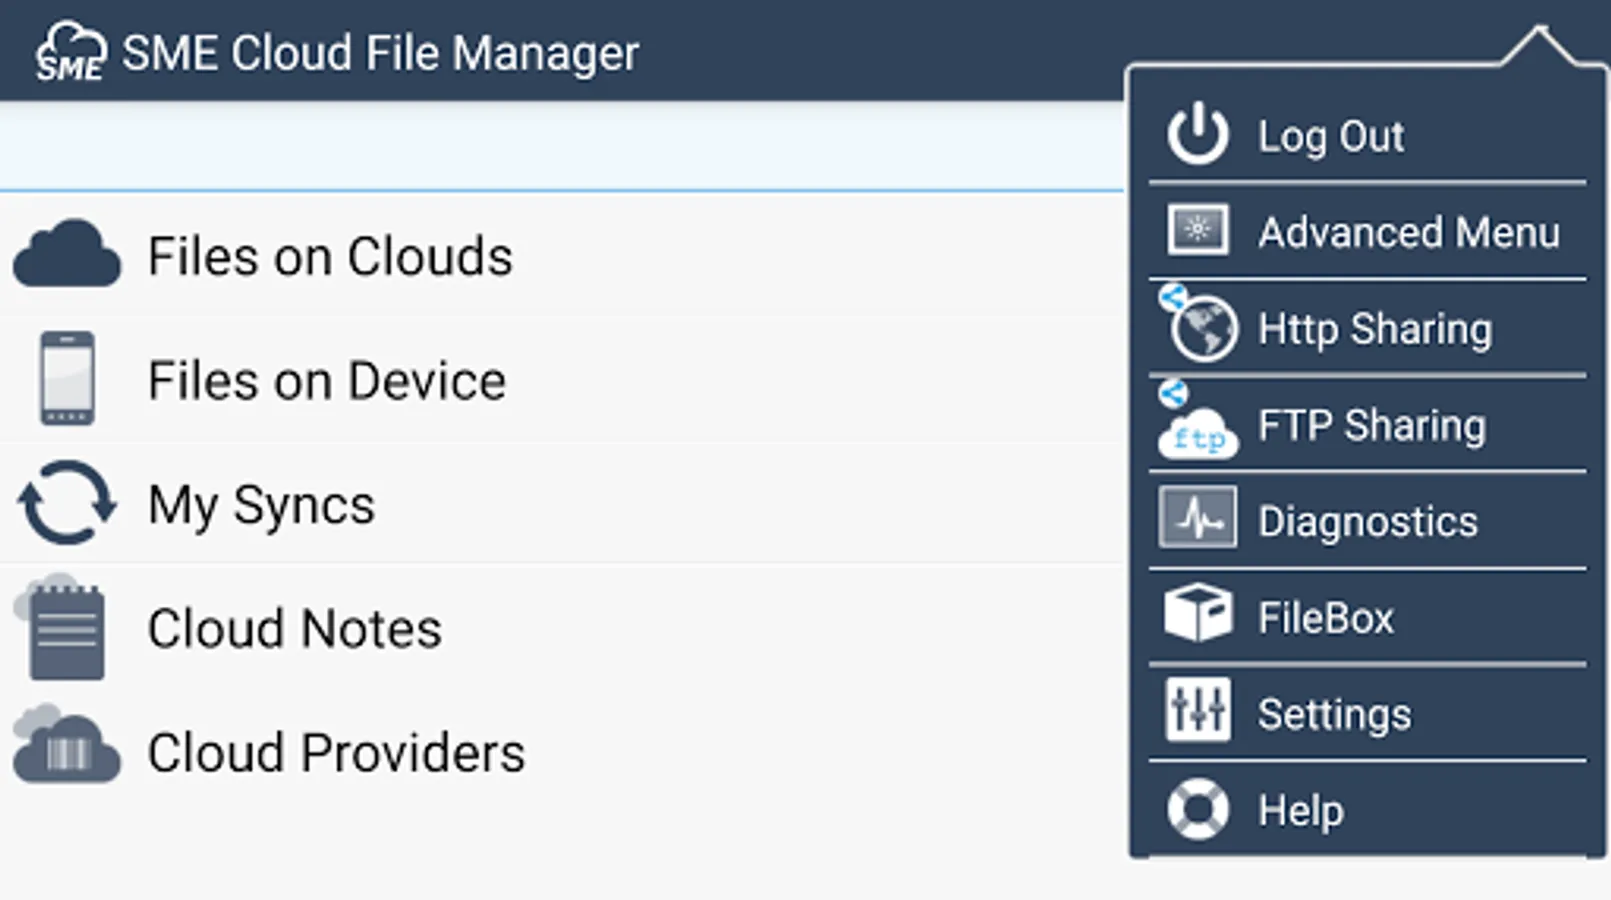Select the Diagnostics menu label

coord(1367,521)
